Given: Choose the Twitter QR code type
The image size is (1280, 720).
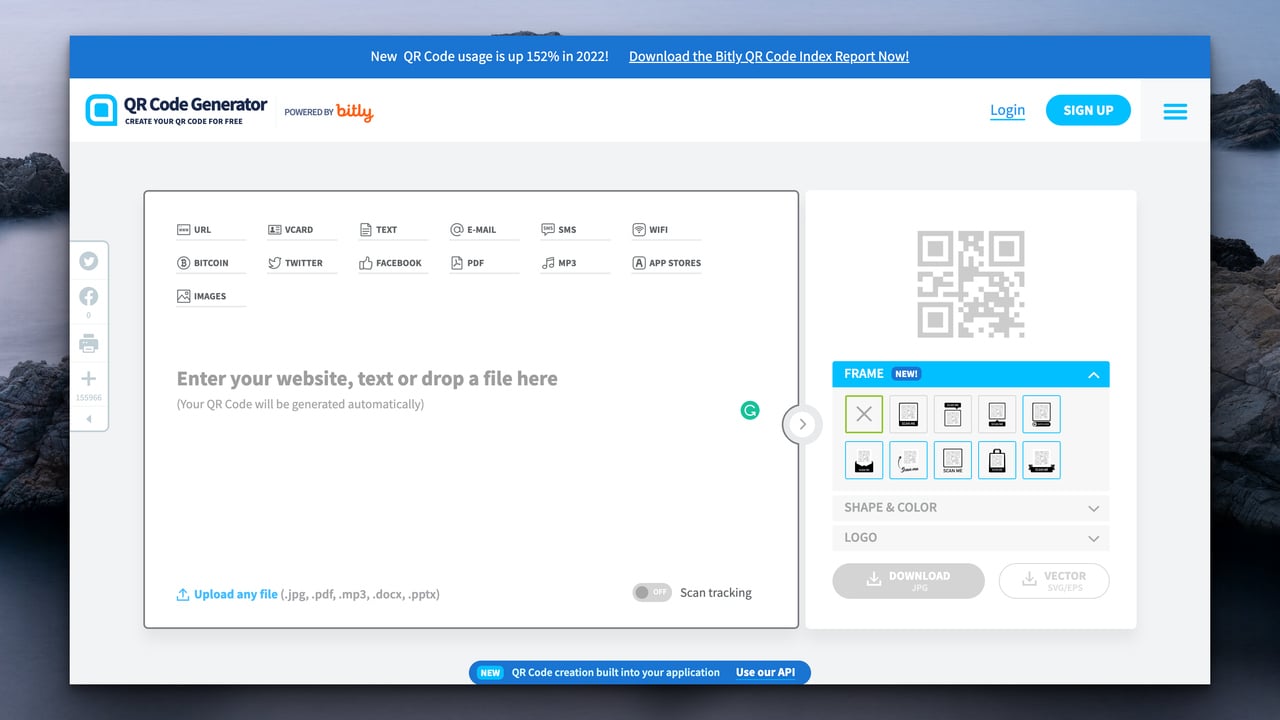Looking at the screenshot, I should click(302, 263).
